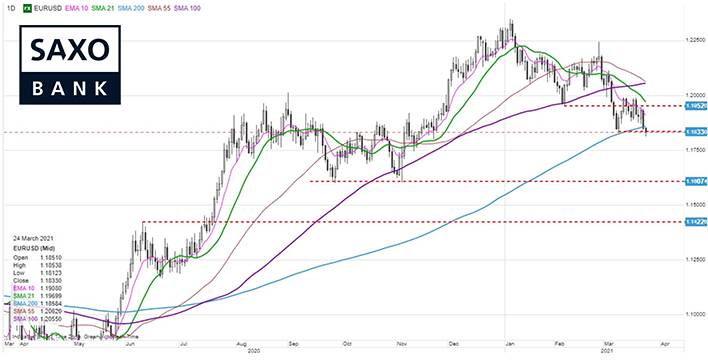Click the 1.20000 price axis label
Image resolution: width=708 pixels, height=361 pixels.
[695, 96]
